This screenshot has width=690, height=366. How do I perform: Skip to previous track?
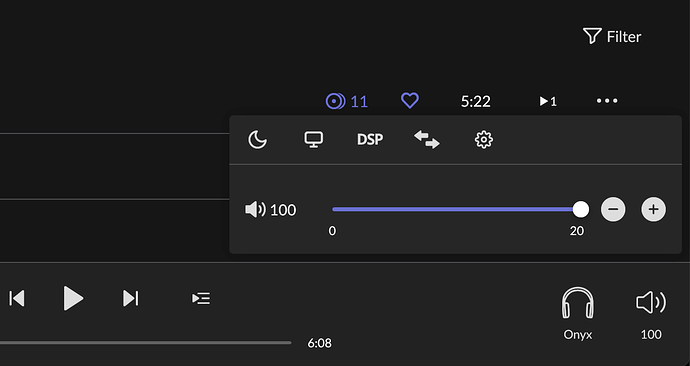[x=17, y=298]
